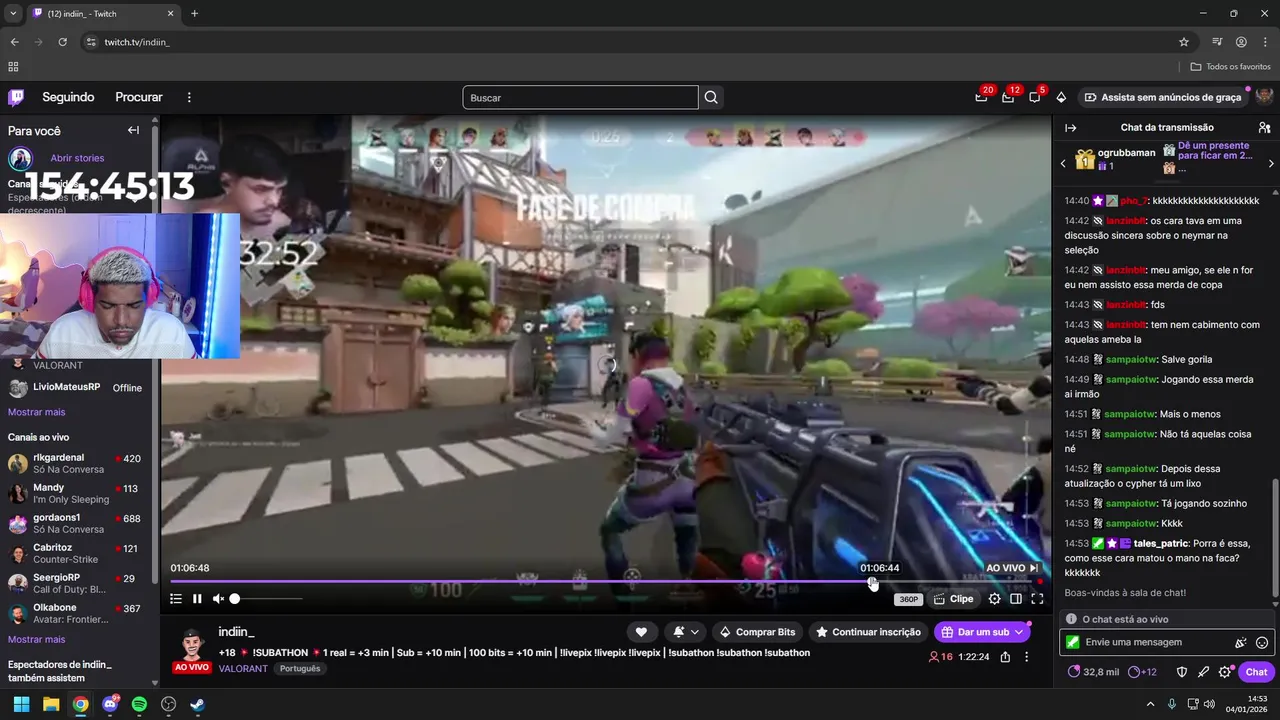Open chat settings gear

(x=1225, y=672)
